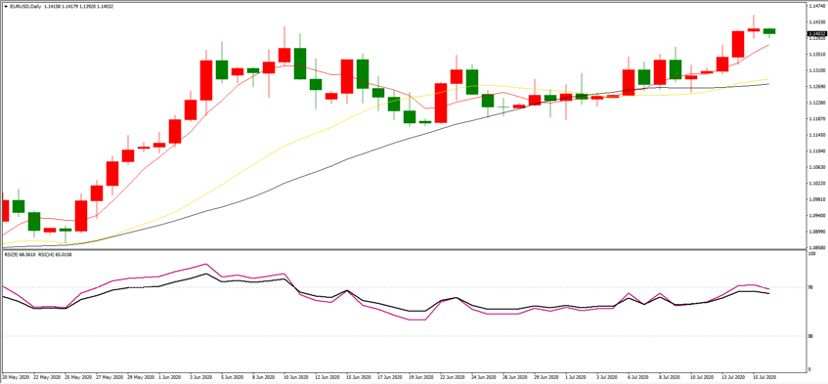Viewport: 828px width, 384px height.
Task: Click the 17 Jun 2020 date label
Action: [390, 377]
